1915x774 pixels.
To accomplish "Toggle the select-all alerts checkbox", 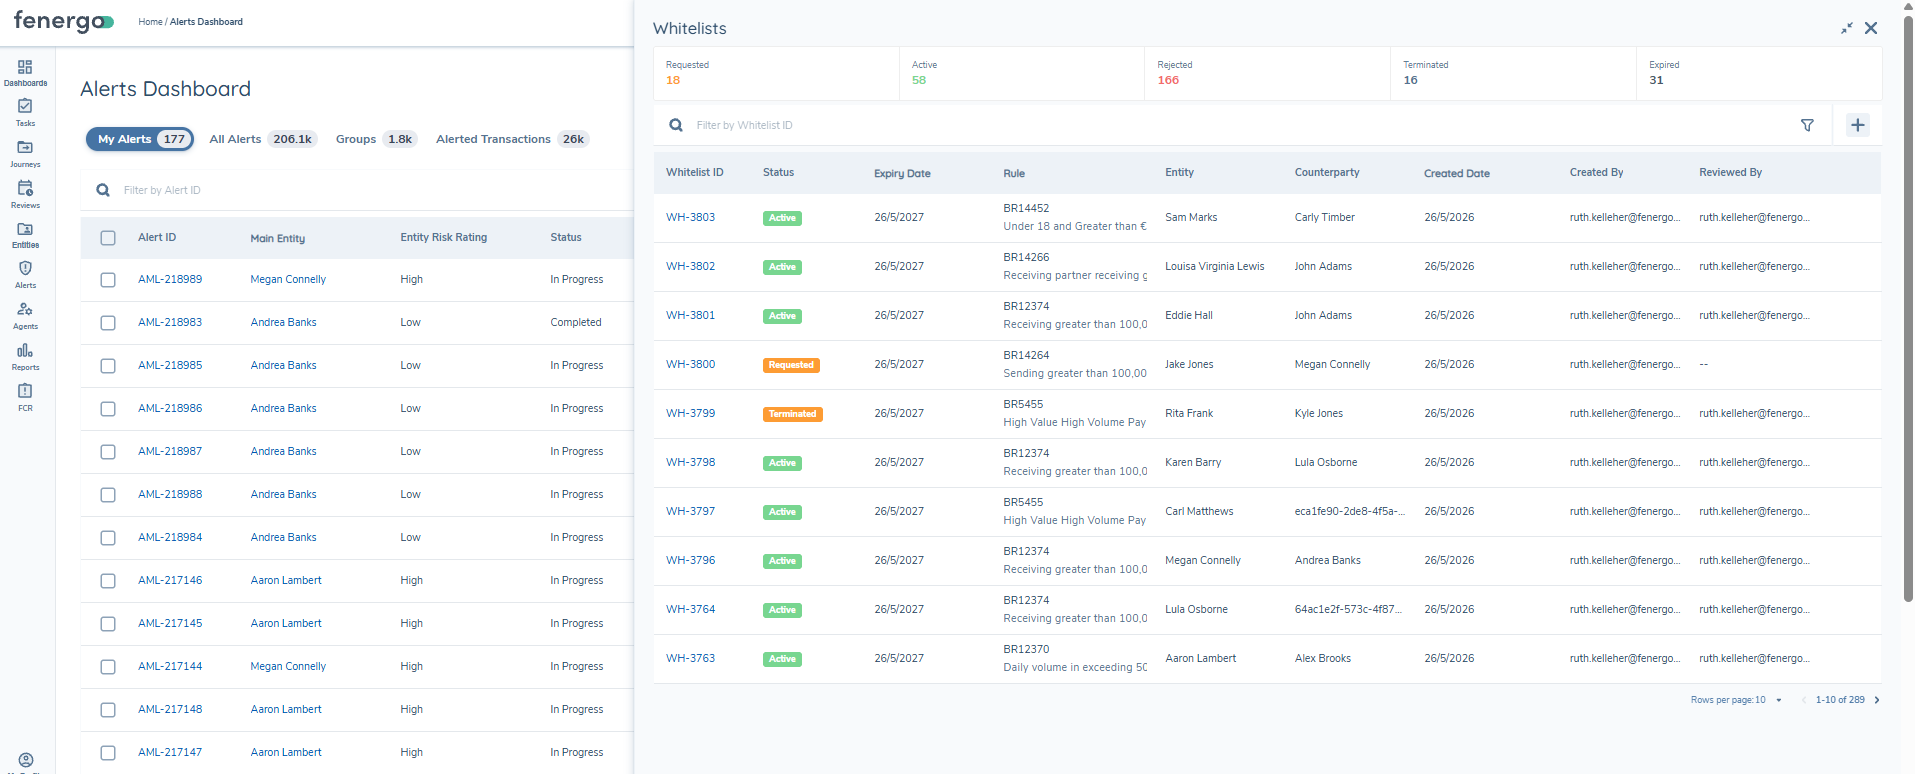I will click(x=108, y=238).
